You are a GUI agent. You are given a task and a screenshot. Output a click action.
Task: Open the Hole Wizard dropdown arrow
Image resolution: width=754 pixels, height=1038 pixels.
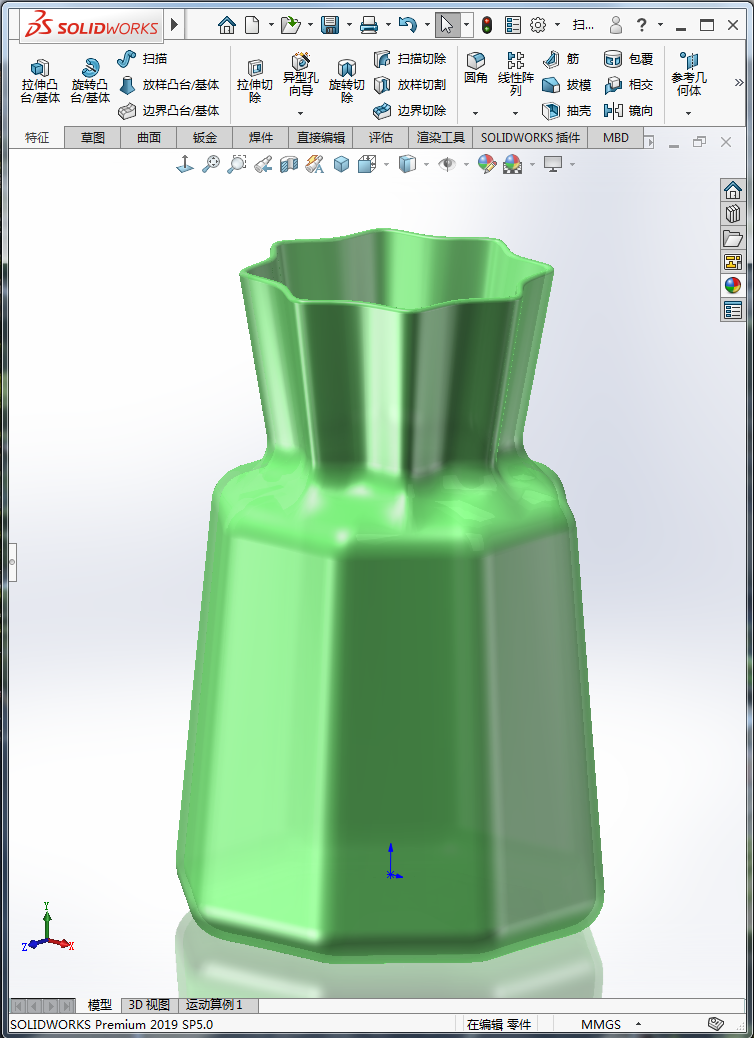click(300, 113)
